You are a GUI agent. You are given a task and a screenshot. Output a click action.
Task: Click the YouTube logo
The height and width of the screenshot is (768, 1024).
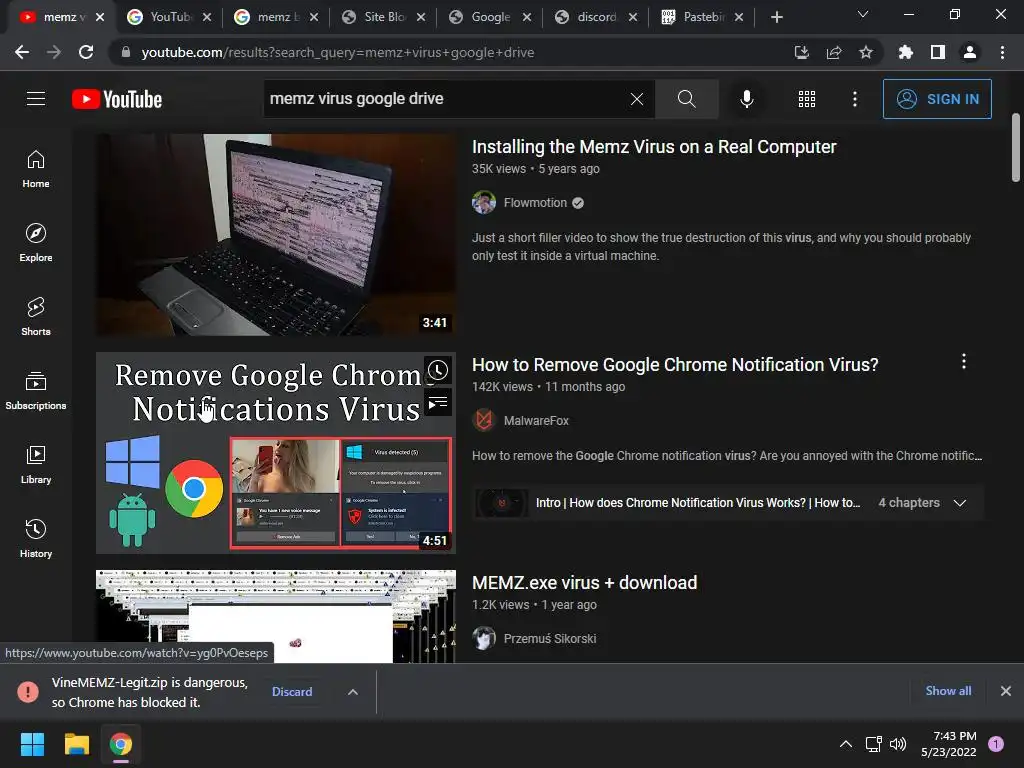click(117, 99)
